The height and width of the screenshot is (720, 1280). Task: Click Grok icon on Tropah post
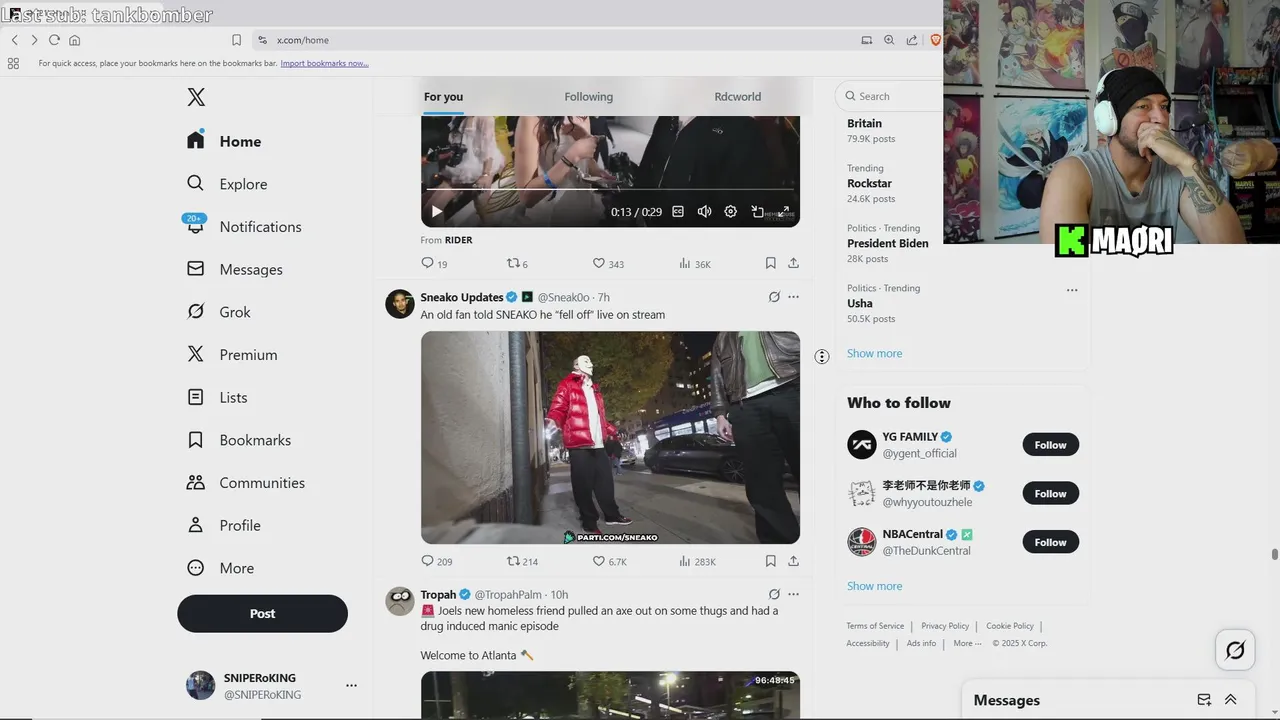click(x=774, y=594)
